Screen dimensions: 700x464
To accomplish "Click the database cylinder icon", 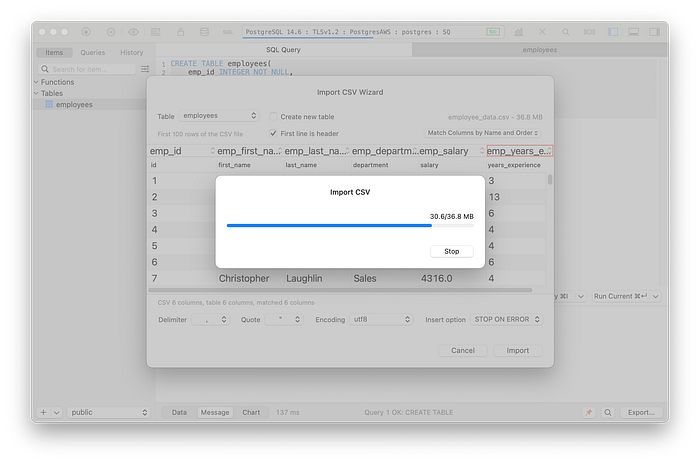I will [204, 32].
